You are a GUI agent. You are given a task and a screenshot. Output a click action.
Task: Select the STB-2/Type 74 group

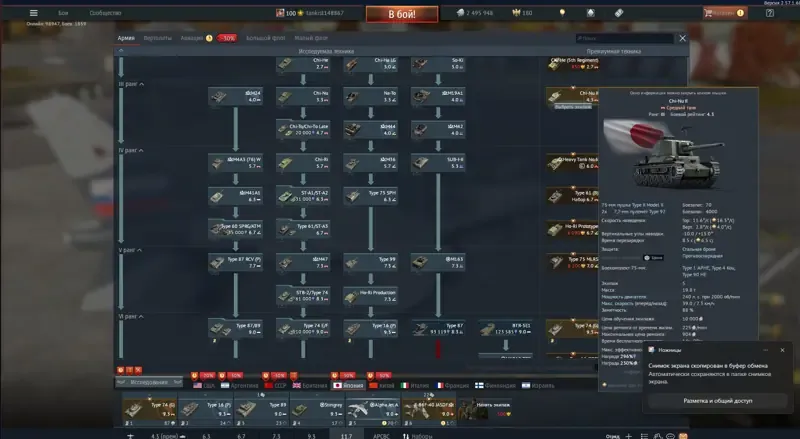[x=303, y=296]
